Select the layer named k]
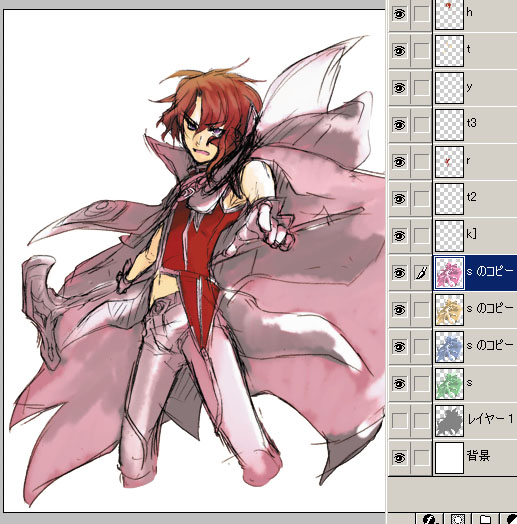517x524 pixels. (471, 234)
